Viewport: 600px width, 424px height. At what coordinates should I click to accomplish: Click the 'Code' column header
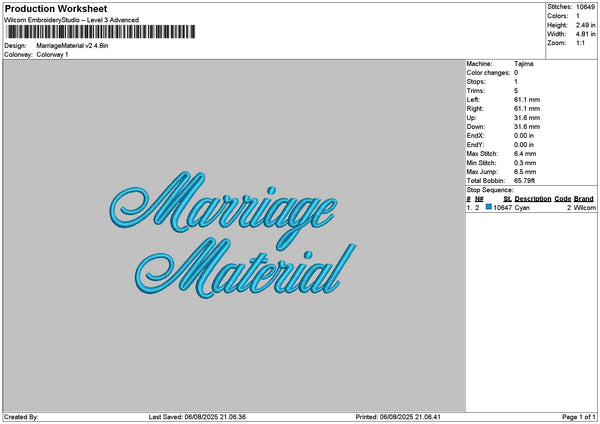[562, 199]
